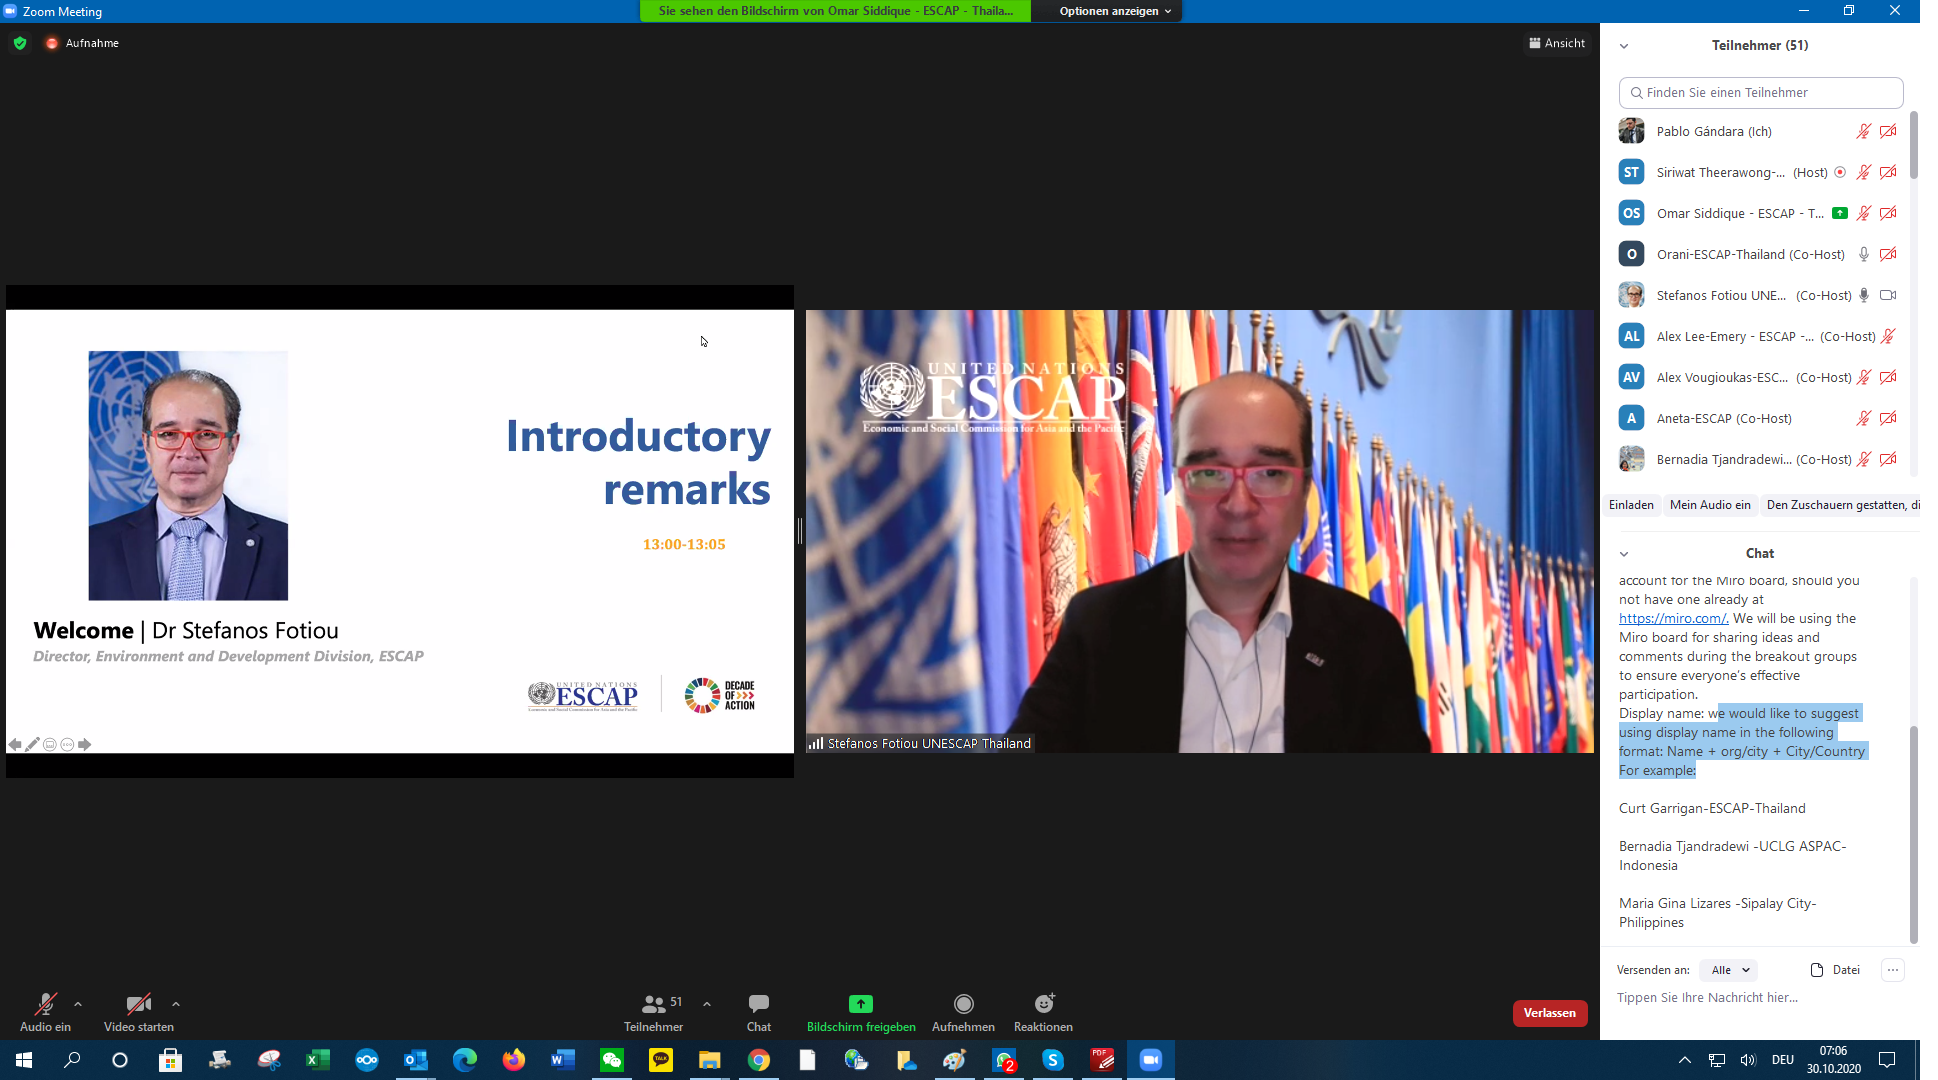This screenshot has height=1080, width=1938.
Task: Click the green encryption shield icon
Action: tap(20, 43)
